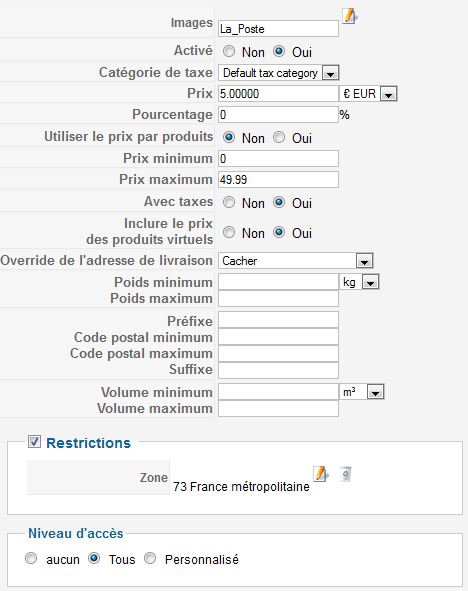Select Oui for Utiliser le prix par produits

[x=279, y=137]
